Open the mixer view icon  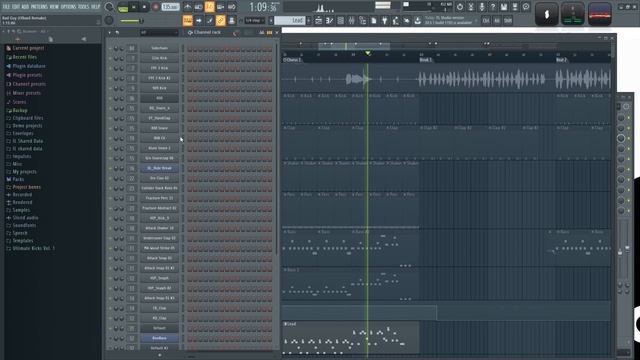pyautogui.click(x=351, y=20)
